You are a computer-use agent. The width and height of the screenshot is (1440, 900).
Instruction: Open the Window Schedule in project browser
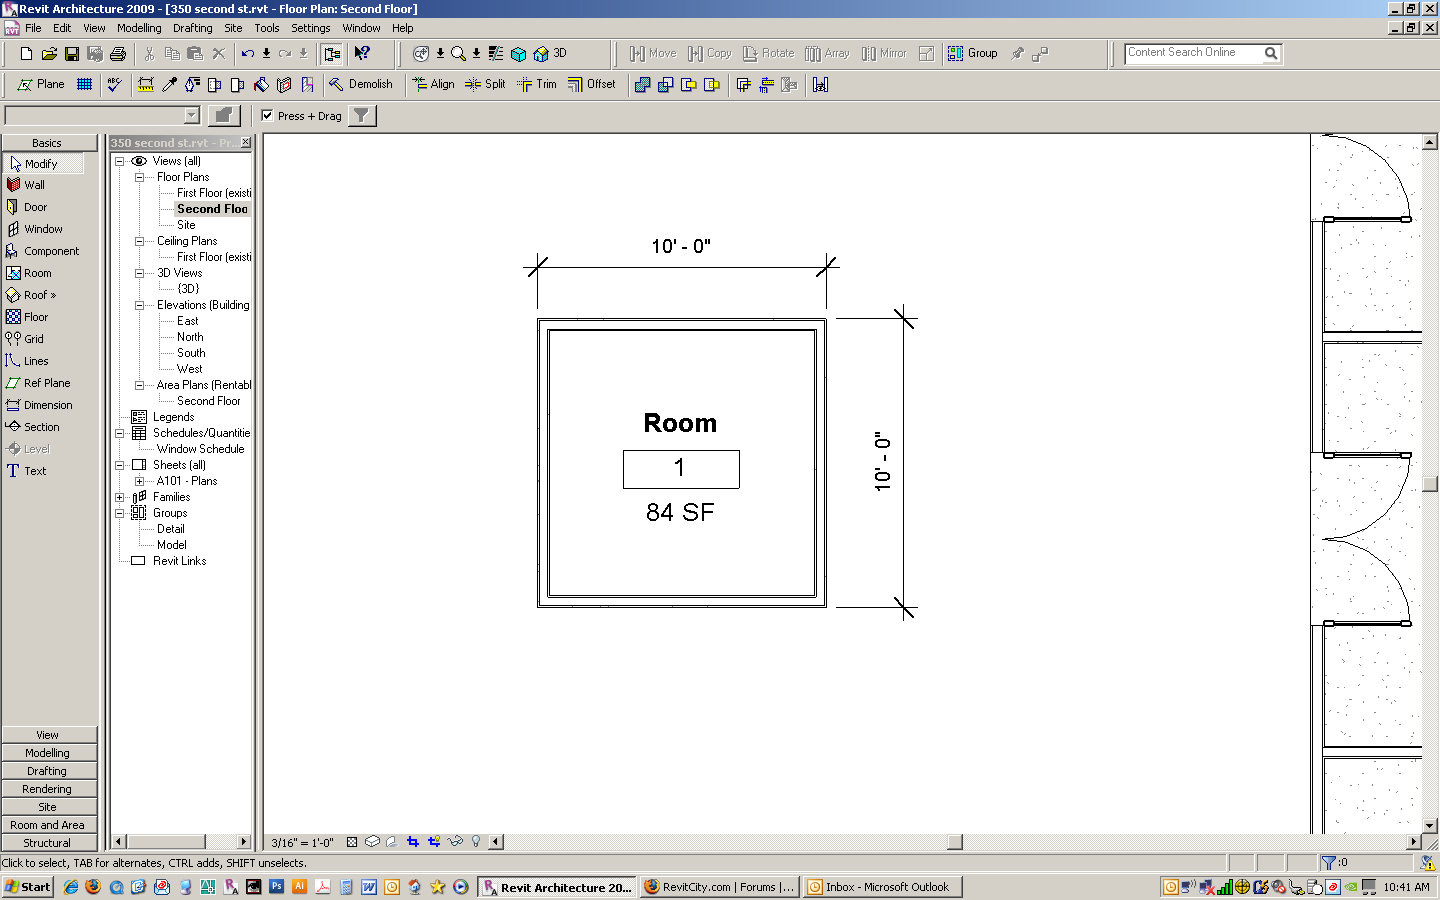click(x=200, y=449)
